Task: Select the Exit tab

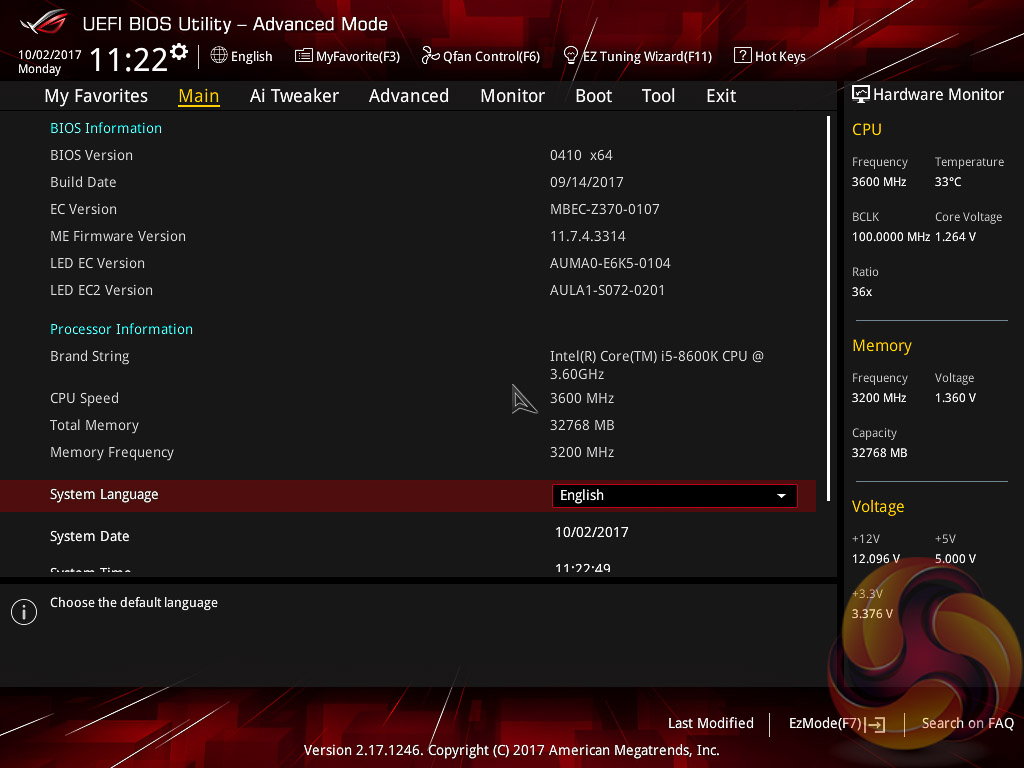Action: coord(721,96)
